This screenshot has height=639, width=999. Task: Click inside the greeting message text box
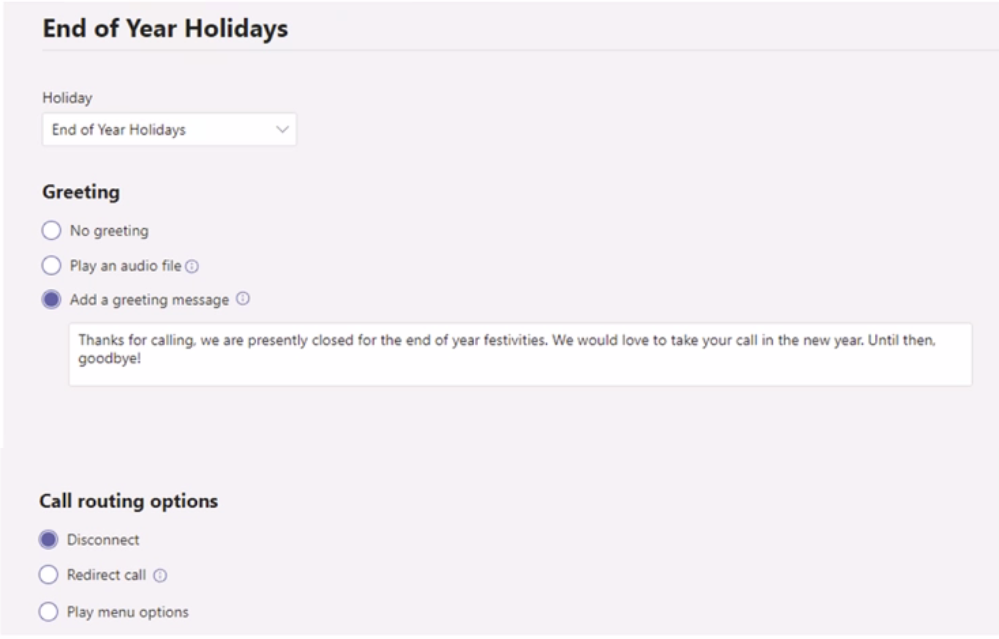click(x=521, y=354)
